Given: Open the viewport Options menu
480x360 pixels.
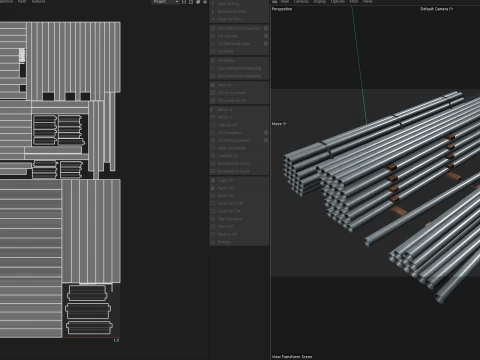Looking at the screenshot, I should 338,2.
